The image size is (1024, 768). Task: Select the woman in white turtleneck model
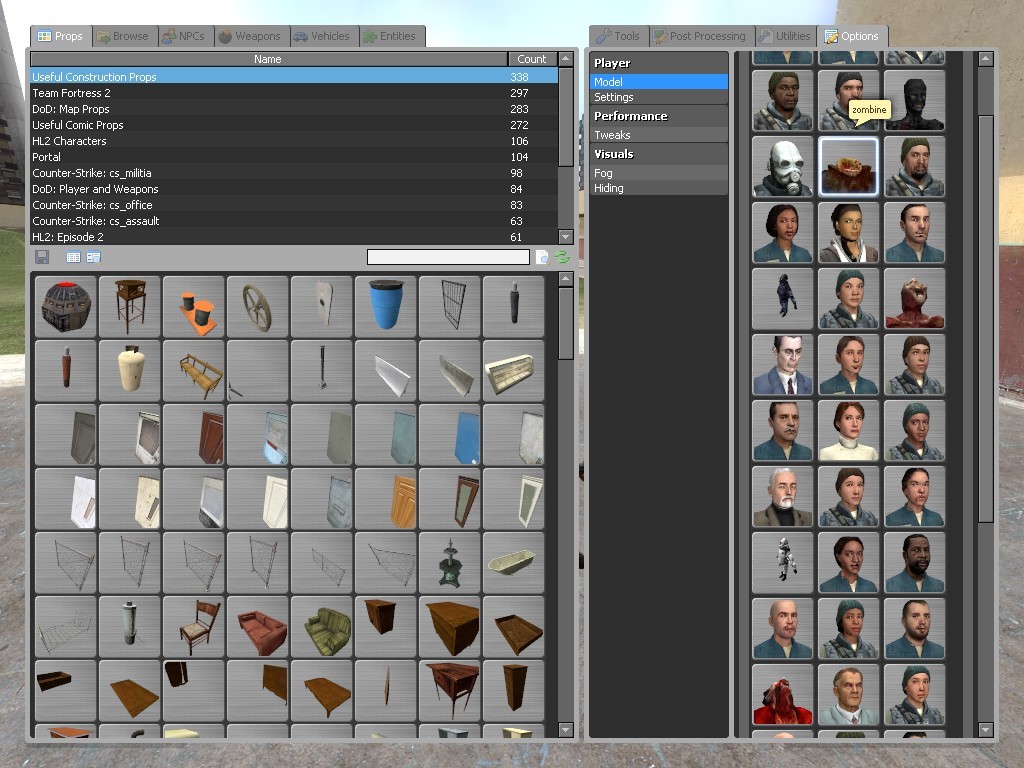[x=848, y=430]
